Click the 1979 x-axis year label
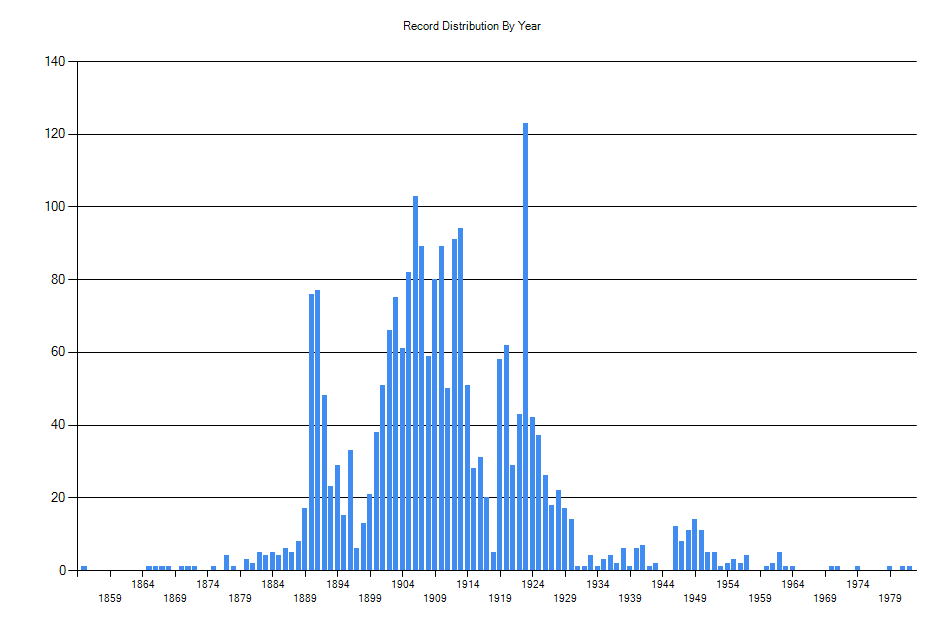The image size is (945, 630). tap(890, 598)
